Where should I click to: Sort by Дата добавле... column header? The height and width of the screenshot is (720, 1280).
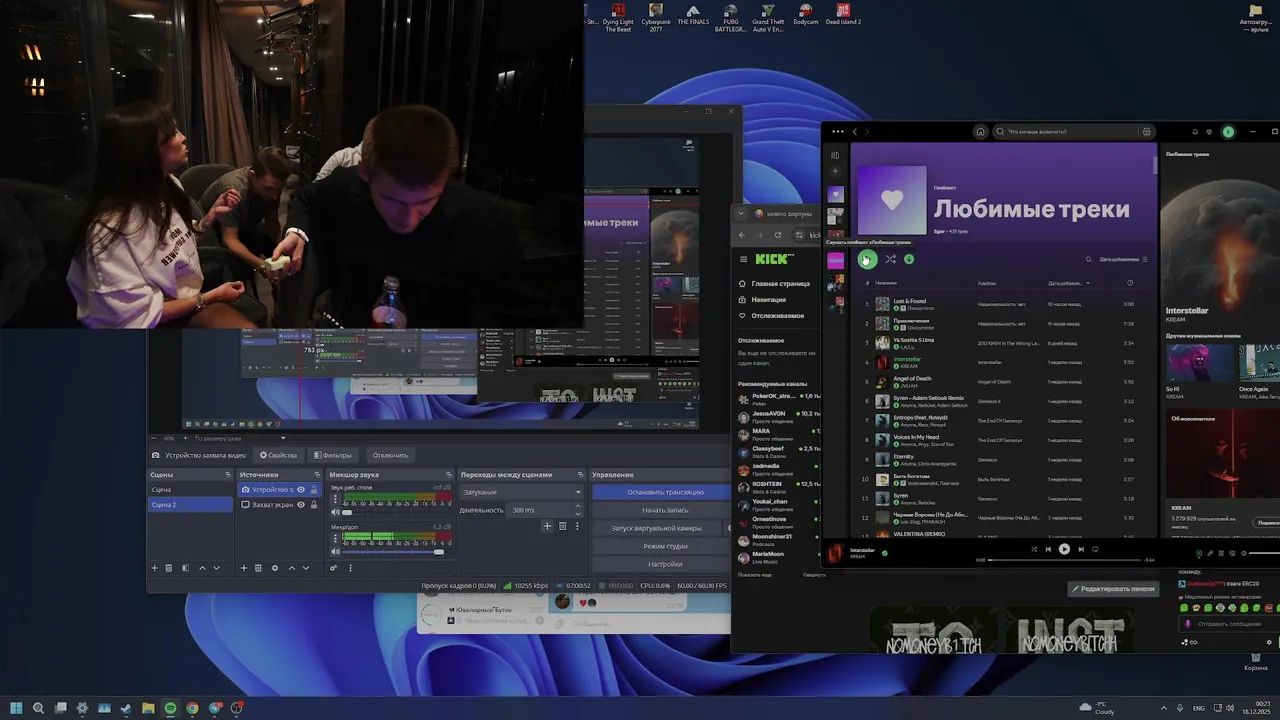1068,283
